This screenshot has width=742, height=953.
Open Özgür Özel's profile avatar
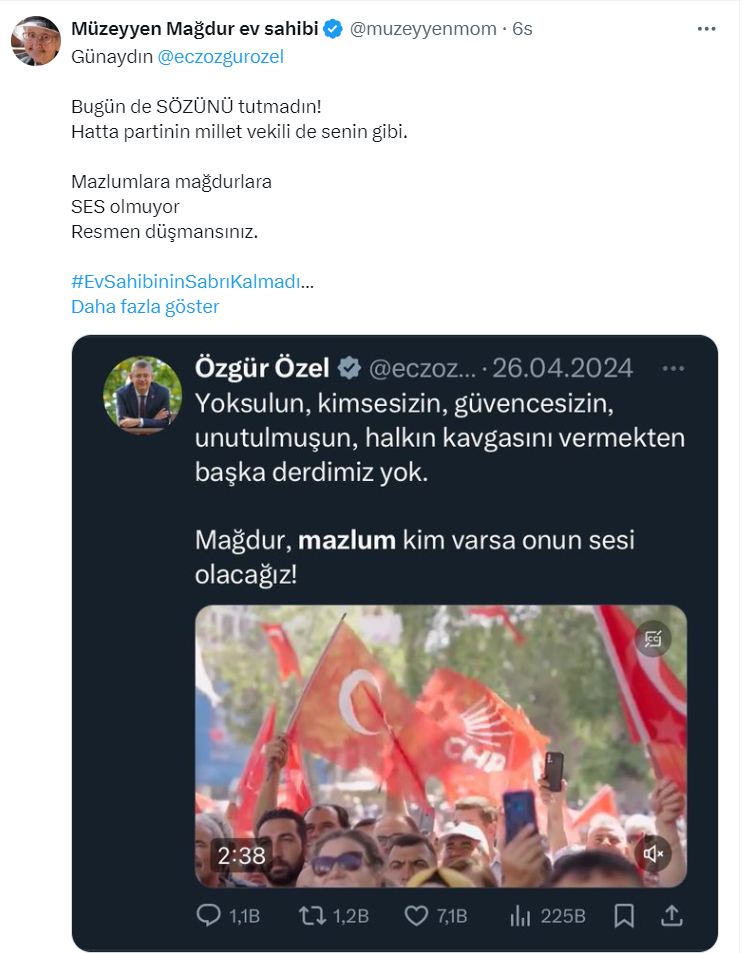pos(143,395)
